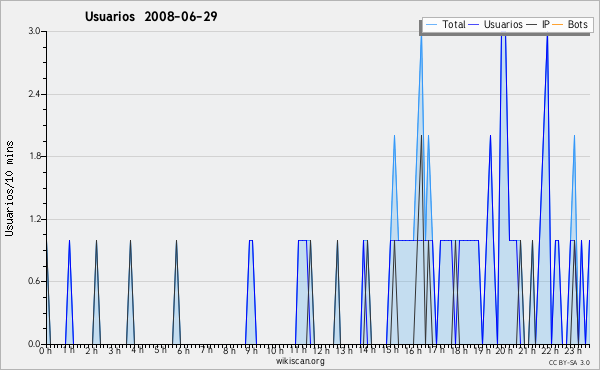This screenshot has height=370, width=600.
Task: Click the '7 h' x-axis label
Action: (206, 350)
